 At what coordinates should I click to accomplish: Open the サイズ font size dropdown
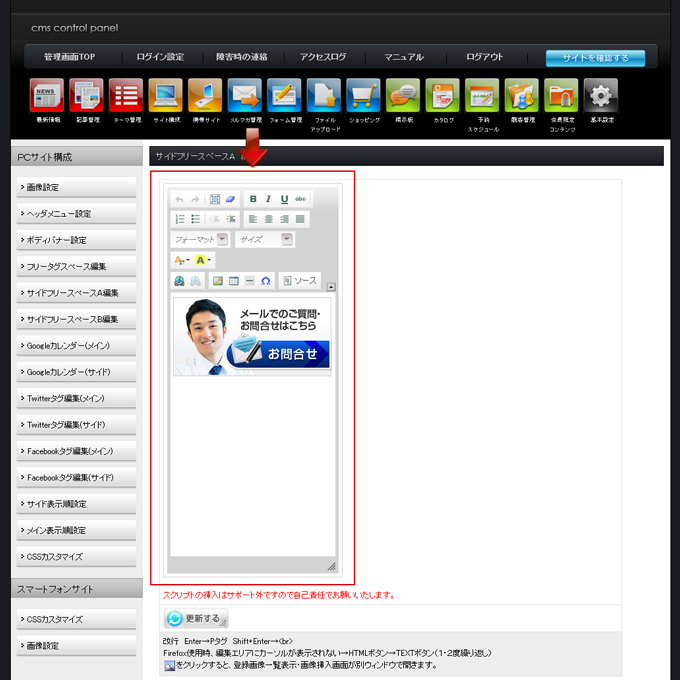tap(264, 240)
